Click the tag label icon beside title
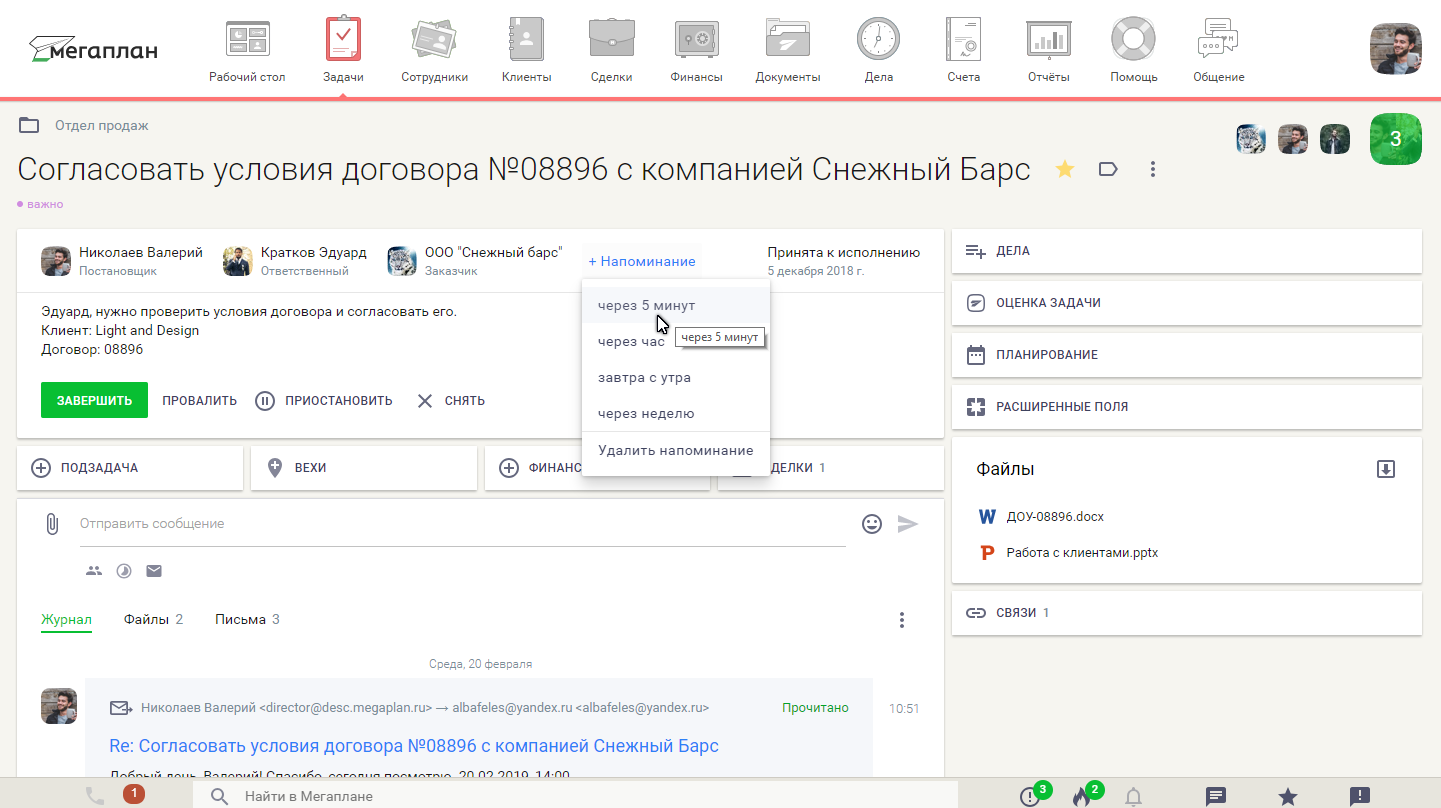The width and height of the screenshot is (1441, 808). click(1108, 169)
